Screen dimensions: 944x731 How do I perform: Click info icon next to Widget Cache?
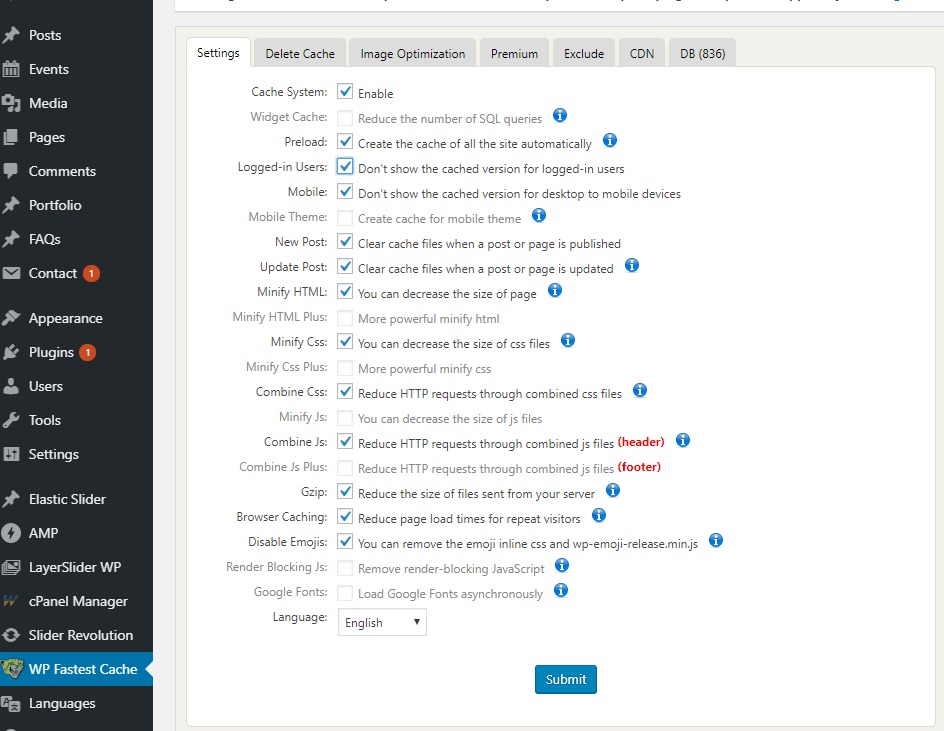[x=560, y=116]
